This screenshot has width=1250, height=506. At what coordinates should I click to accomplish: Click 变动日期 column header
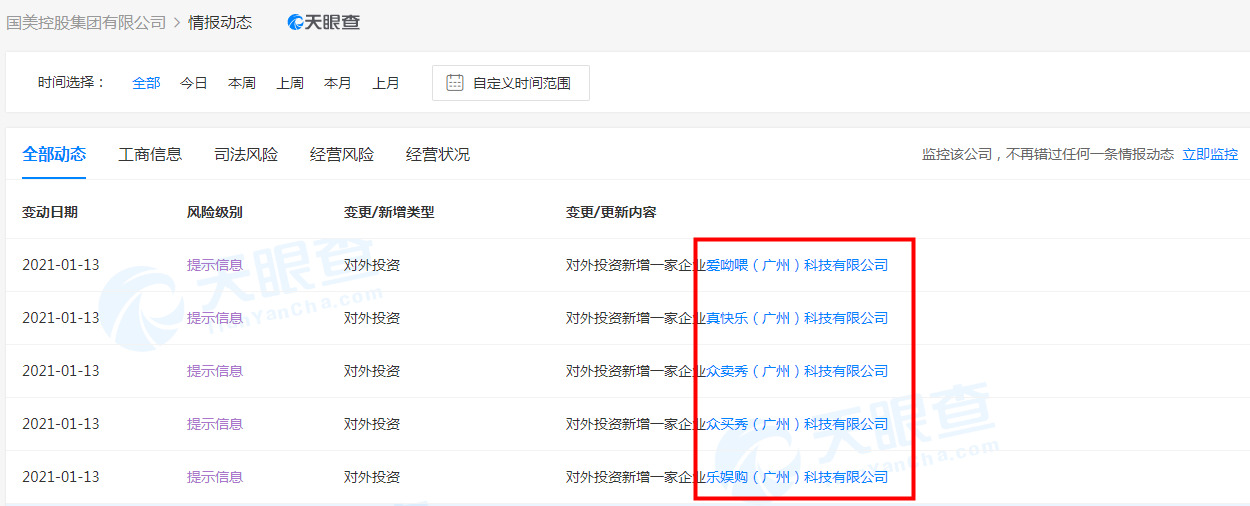click(x=50, y=212)
